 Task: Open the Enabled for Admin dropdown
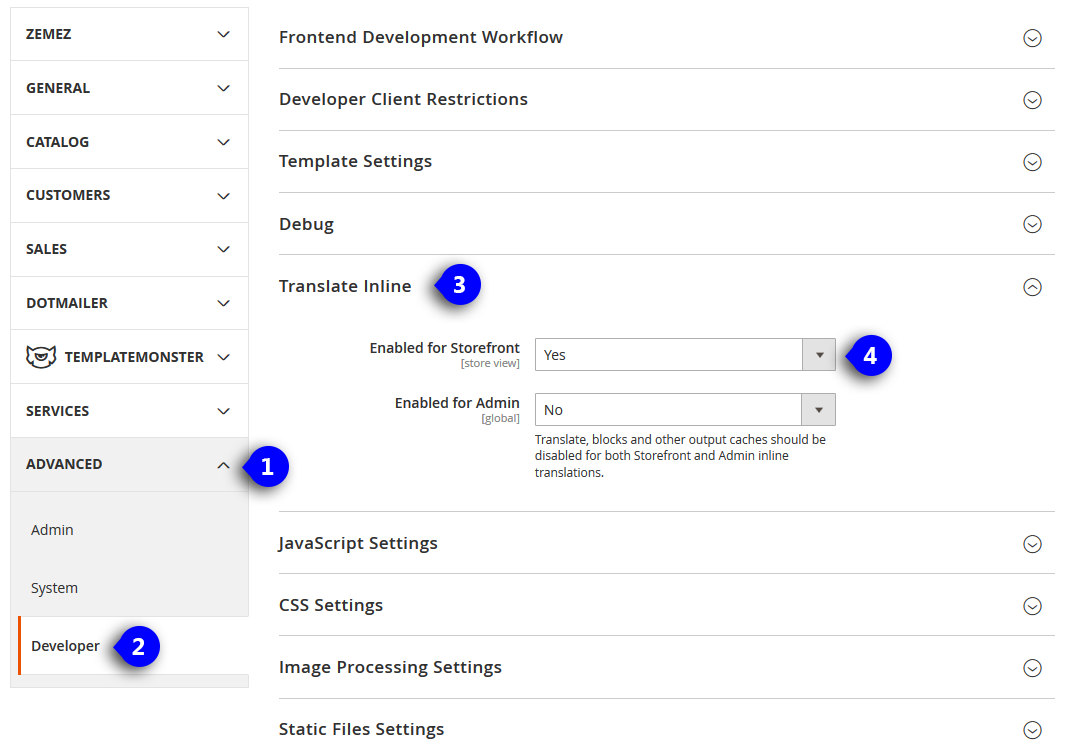pyautogui.click(x=685, y=410)
